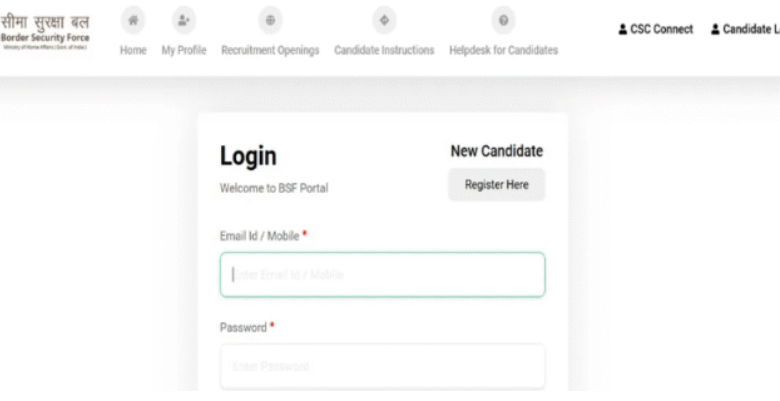
Task: Open the Home menu item
Action: point(133,50)
